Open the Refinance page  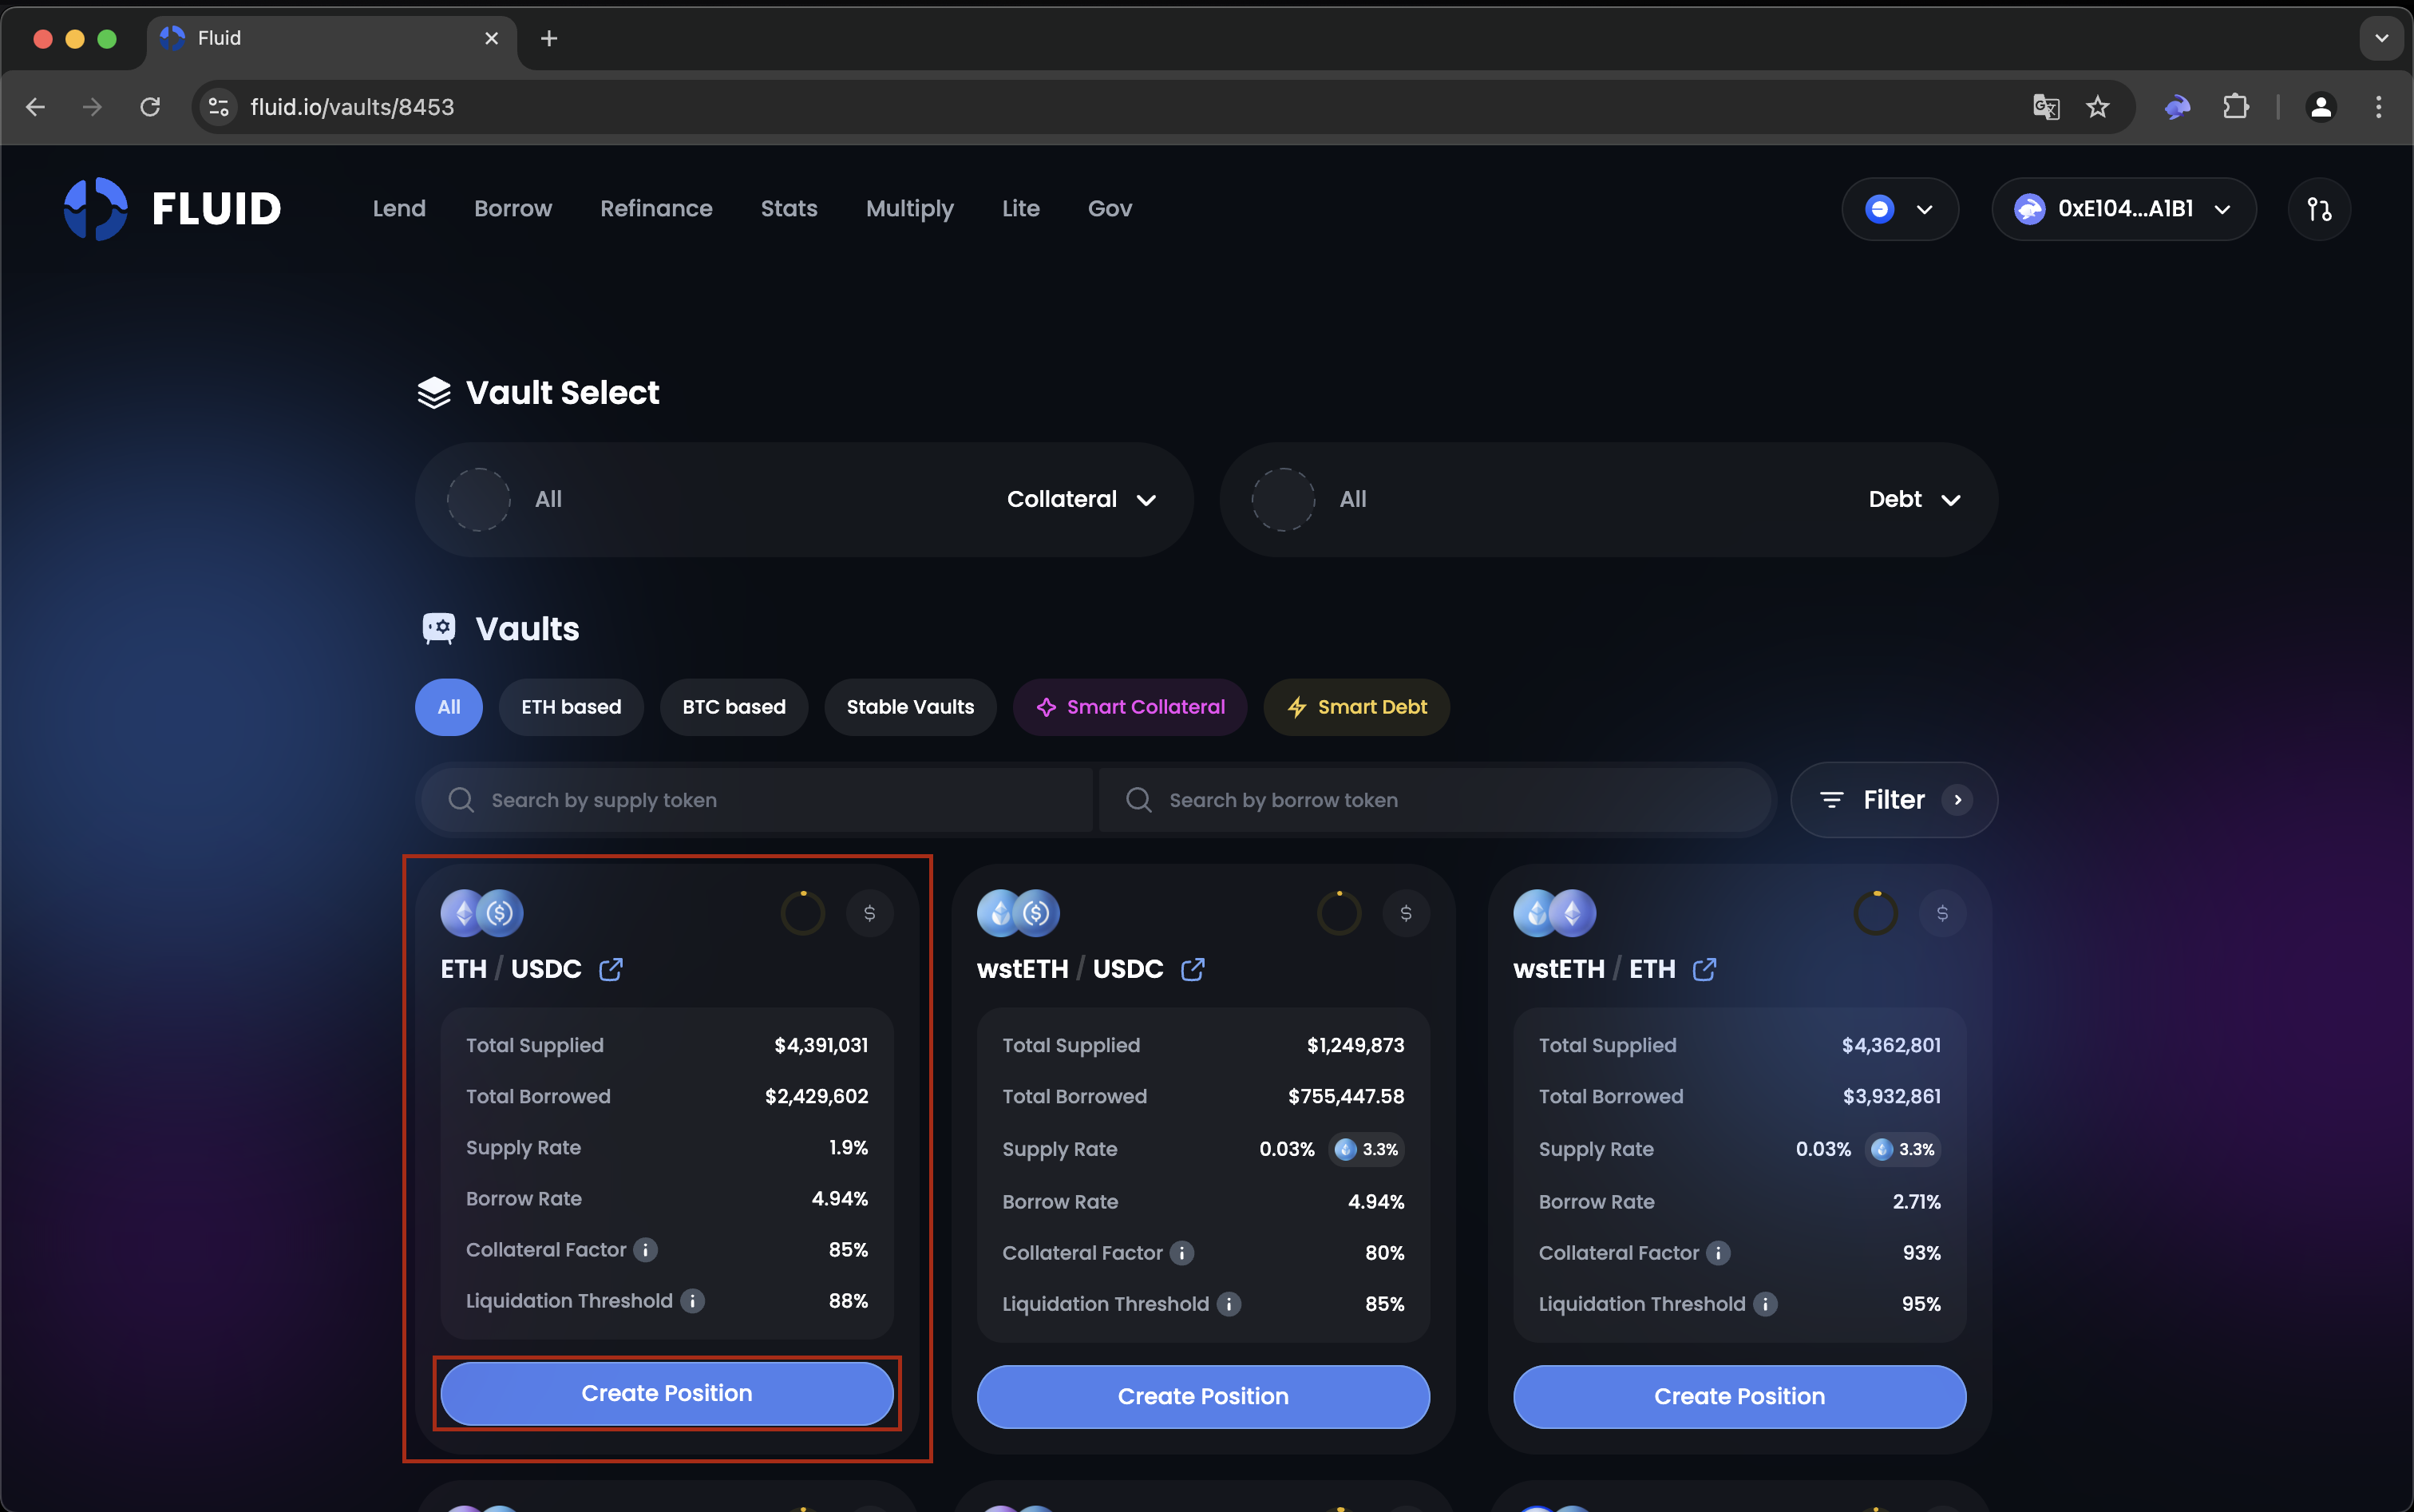pyautogui.click(x=656, y=209)
